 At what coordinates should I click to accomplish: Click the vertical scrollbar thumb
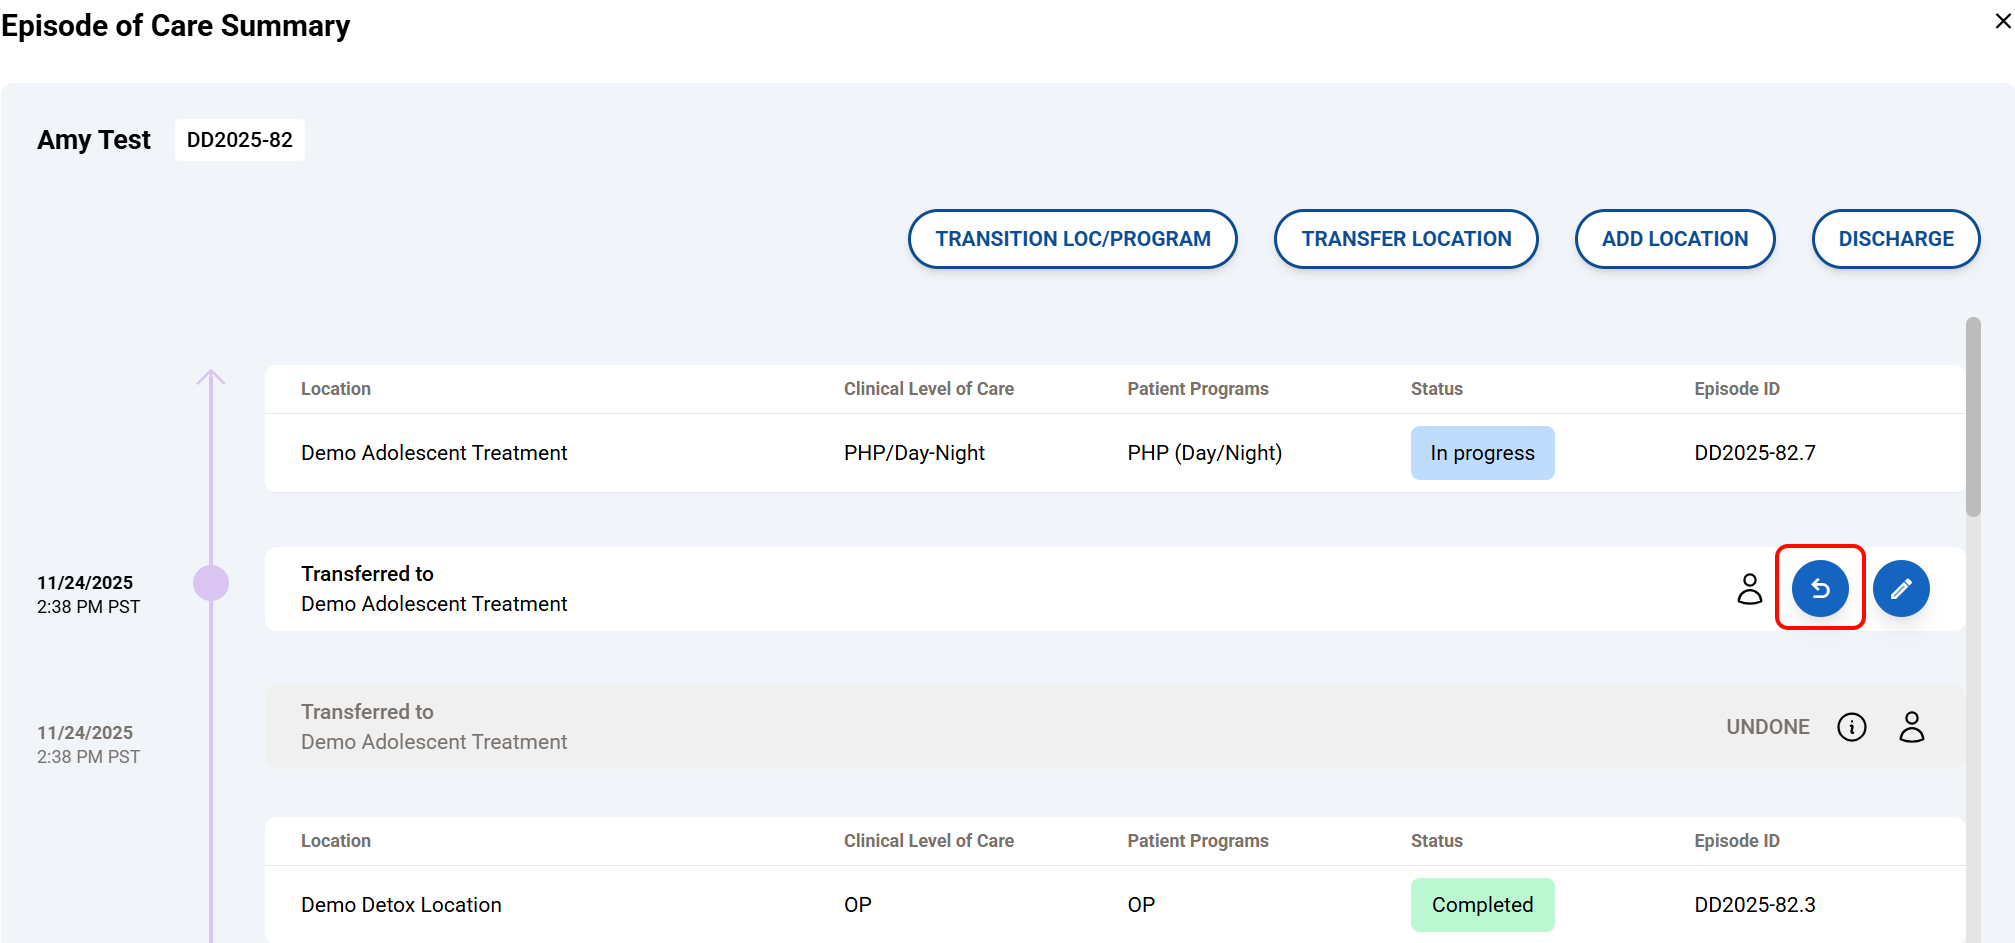pos(1972,416)
